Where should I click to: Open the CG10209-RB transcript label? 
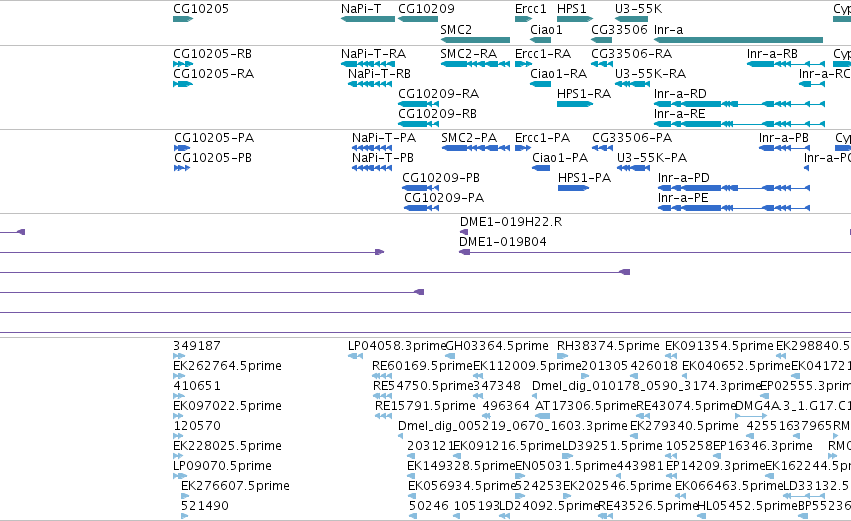[x=437, y=114]
